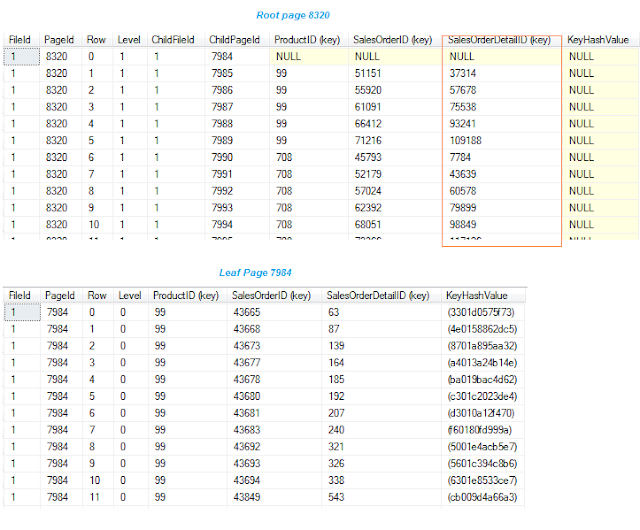Select KeyHashValue cell (ba019bac4d62)

pyautogui.click(x=484, y=379)
